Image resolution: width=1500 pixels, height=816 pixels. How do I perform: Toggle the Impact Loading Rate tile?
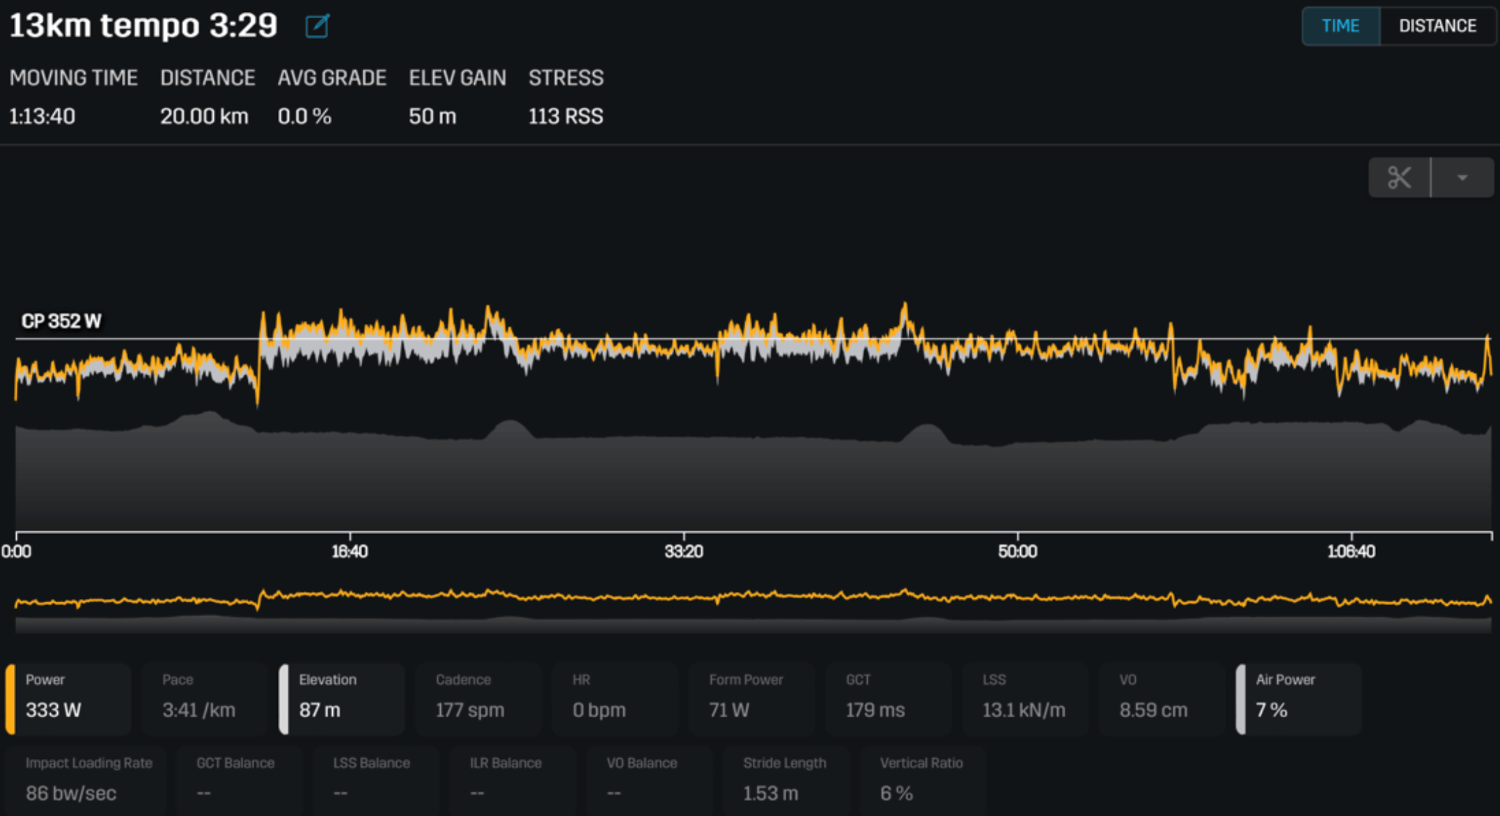pyautogui.click(x=86, y=781)
